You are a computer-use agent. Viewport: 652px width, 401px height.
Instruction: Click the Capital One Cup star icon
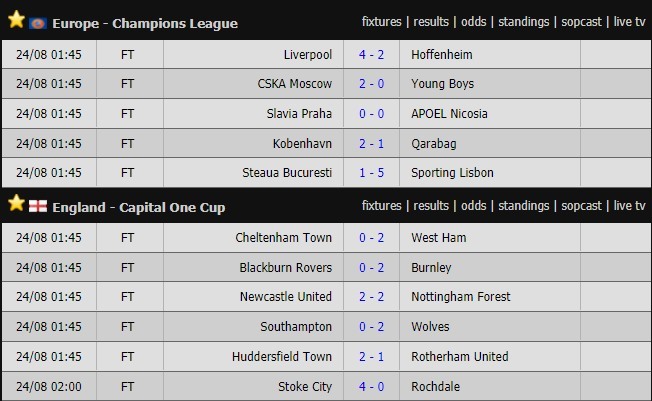[x=16, y=204]
